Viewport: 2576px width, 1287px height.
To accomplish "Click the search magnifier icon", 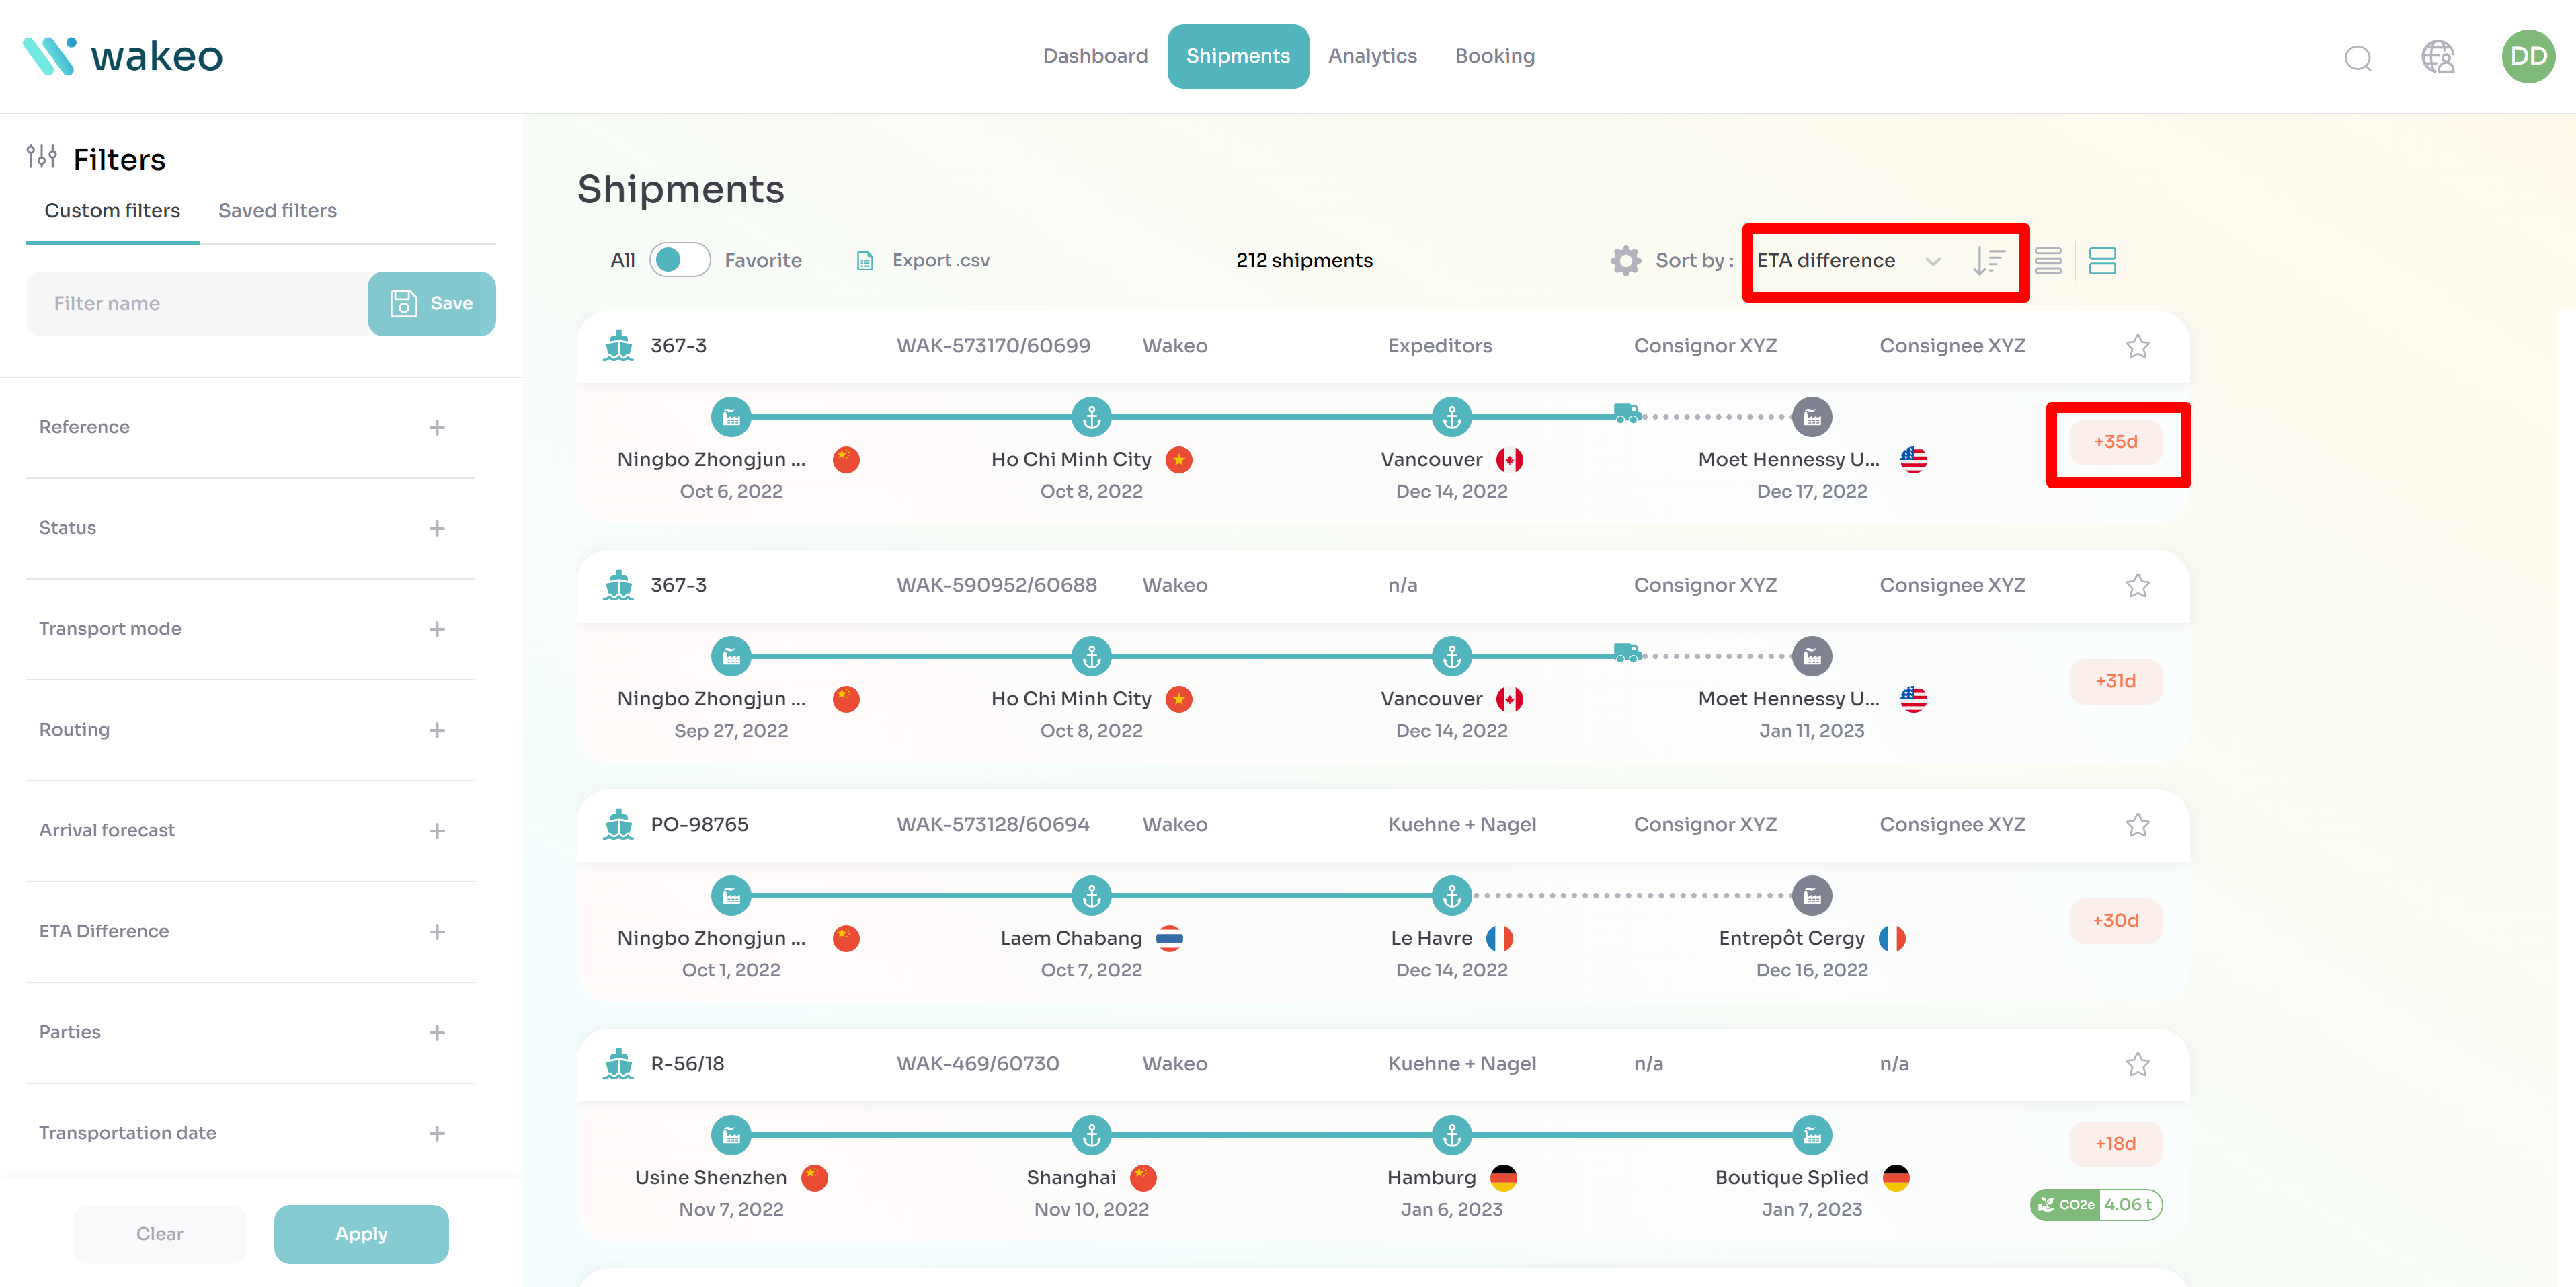I will click(x=2357, y=58).
